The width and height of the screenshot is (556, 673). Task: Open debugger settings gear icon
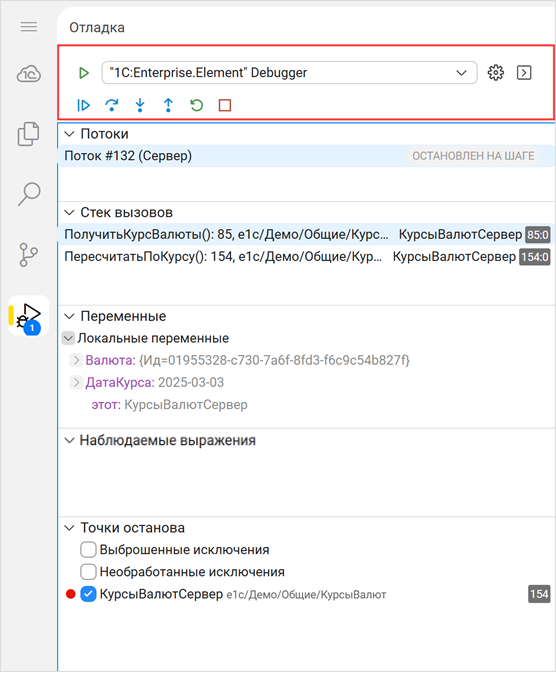coord(495,73)
